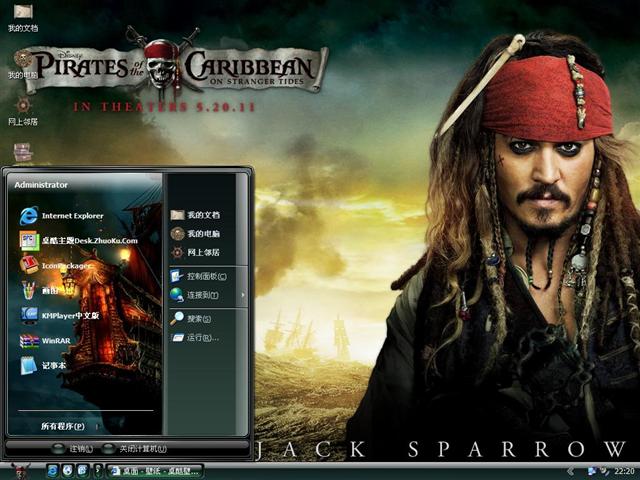
Task: Launch IconPackager from Start menu
Action: pyautogui.click(x=56, y=266)
